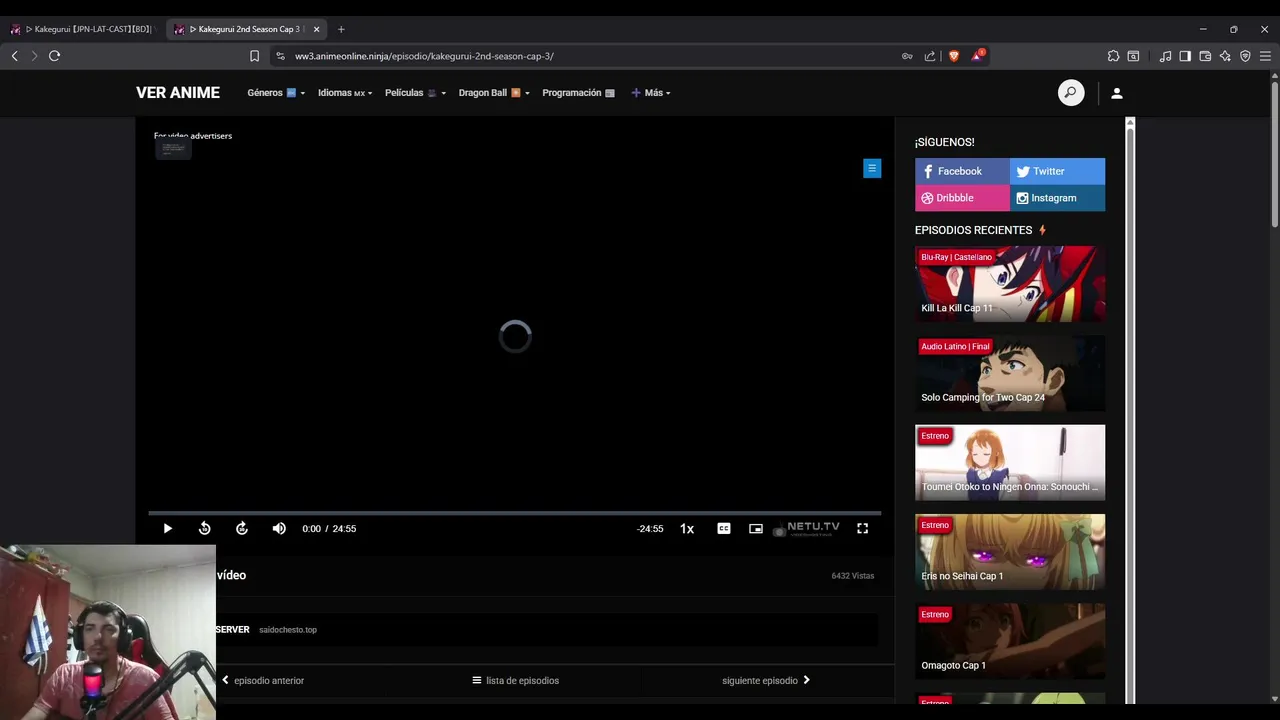Open Kill La Kill Cap 11 thumbnail

[x=1010, y=284]
